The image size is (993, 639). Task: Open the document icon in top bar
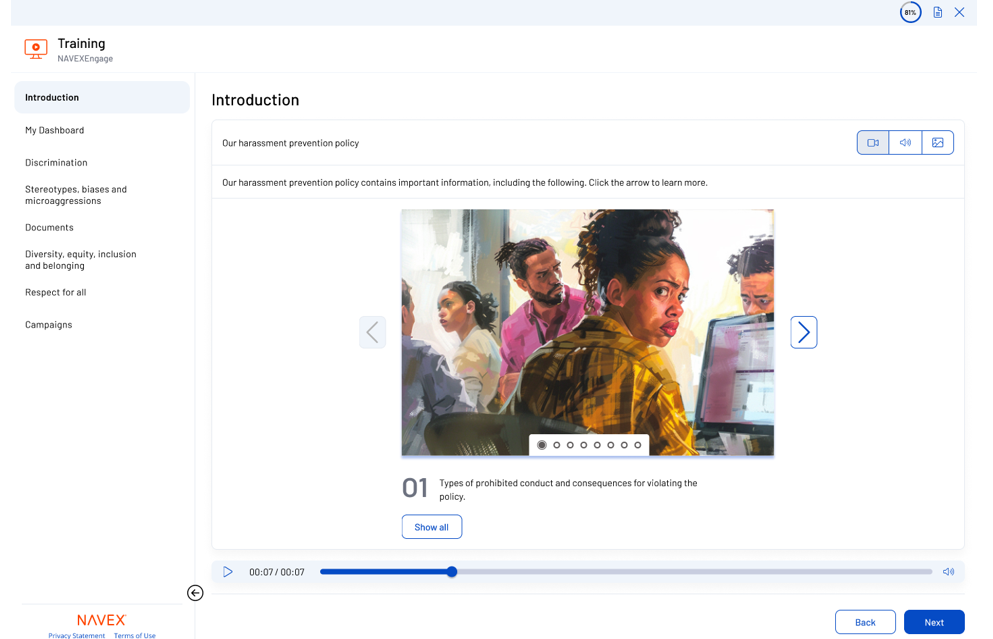(937, 12)
